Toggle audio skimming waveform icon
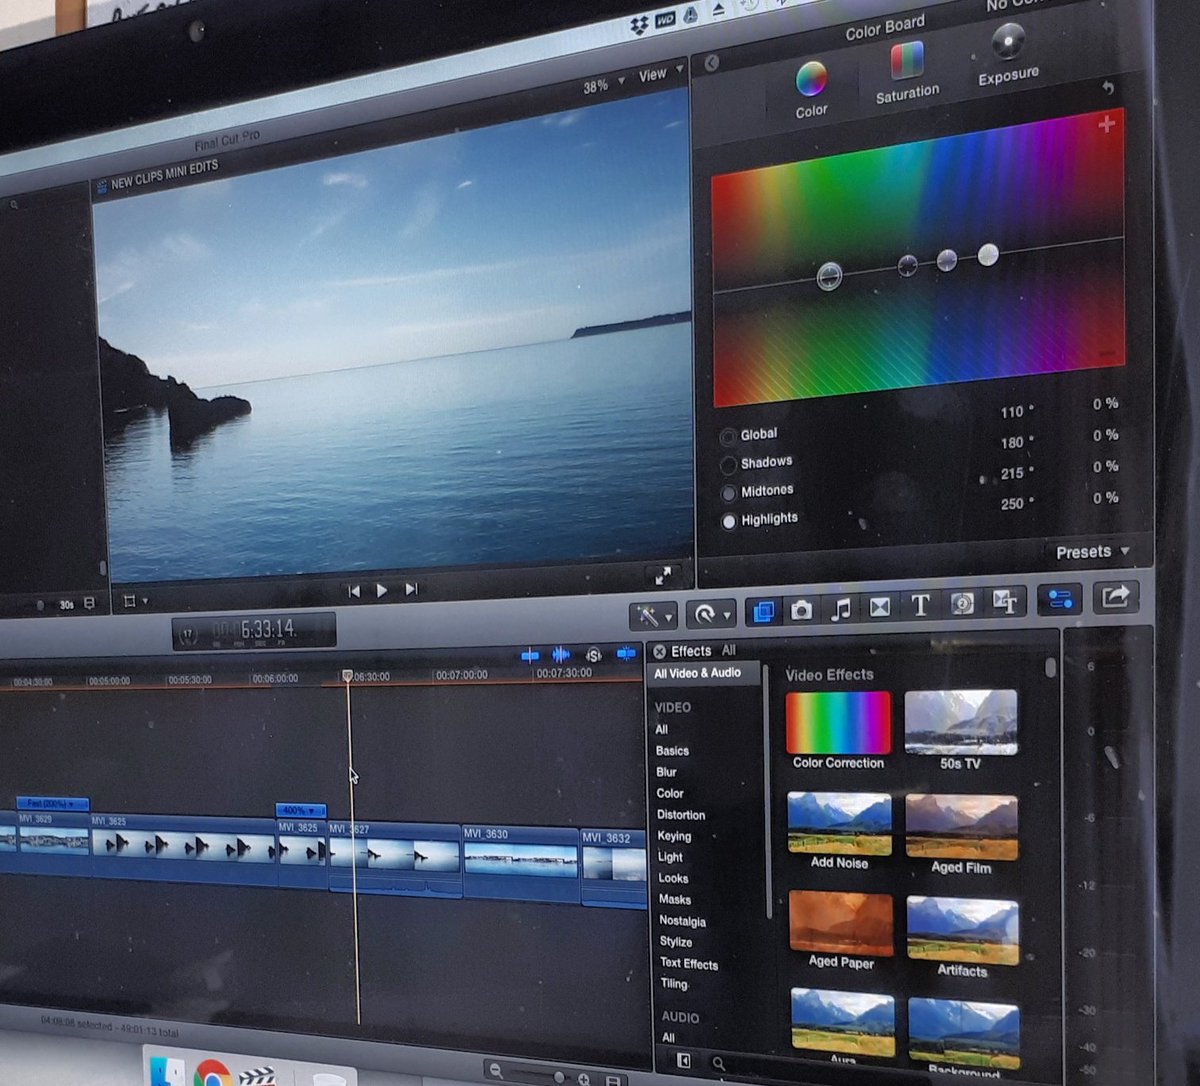The width and height of the screenshot is (1200, 1086). (x=561, y=654)
